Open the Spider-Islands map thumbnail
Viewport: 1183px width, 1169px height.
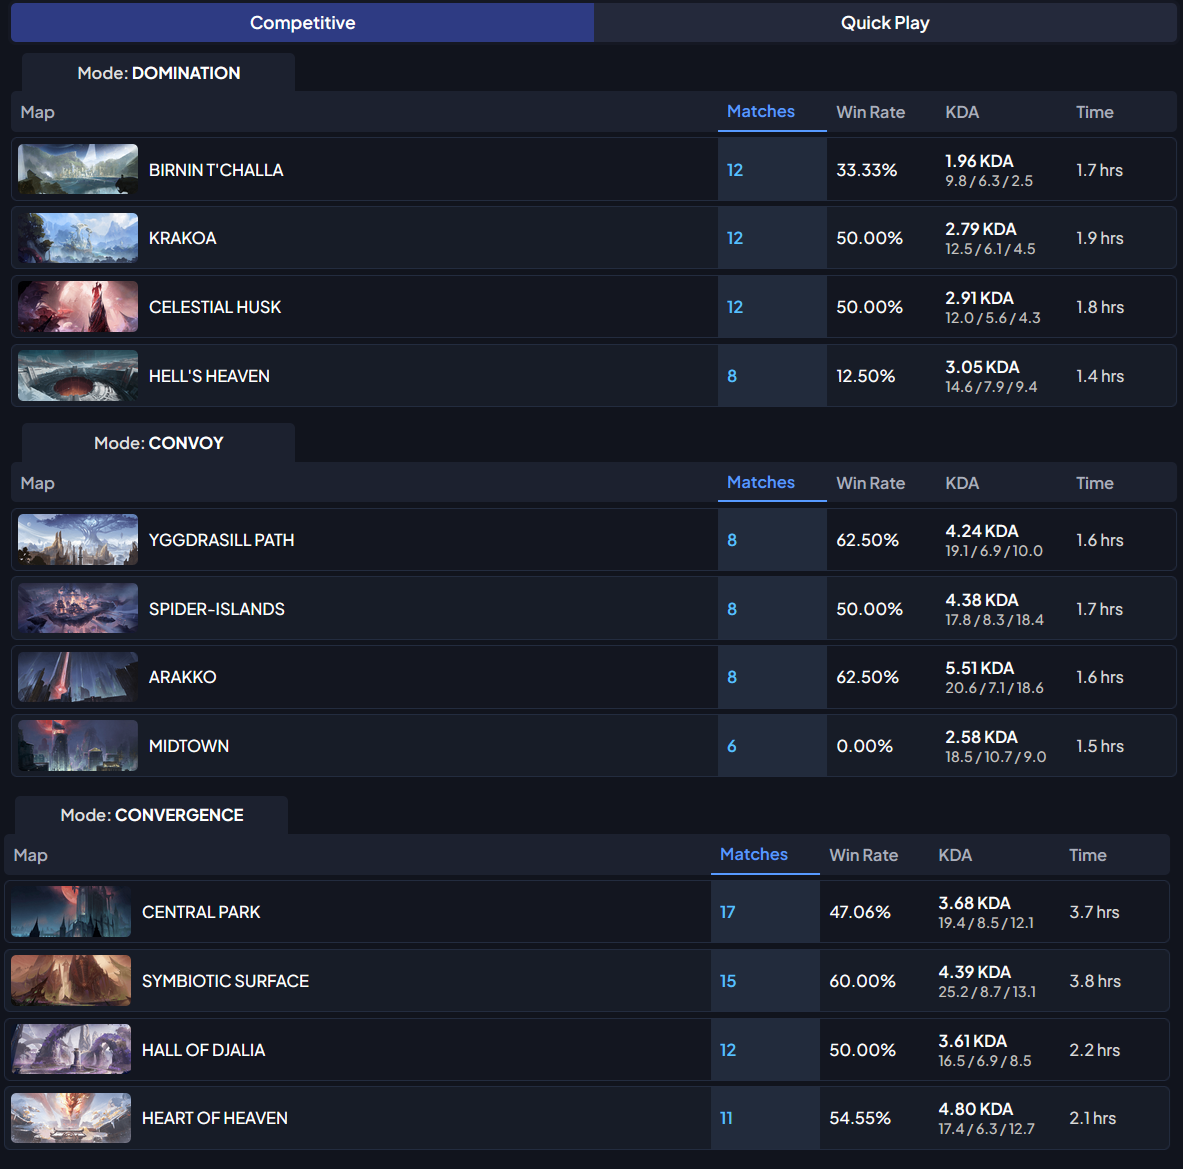(78, 608)
